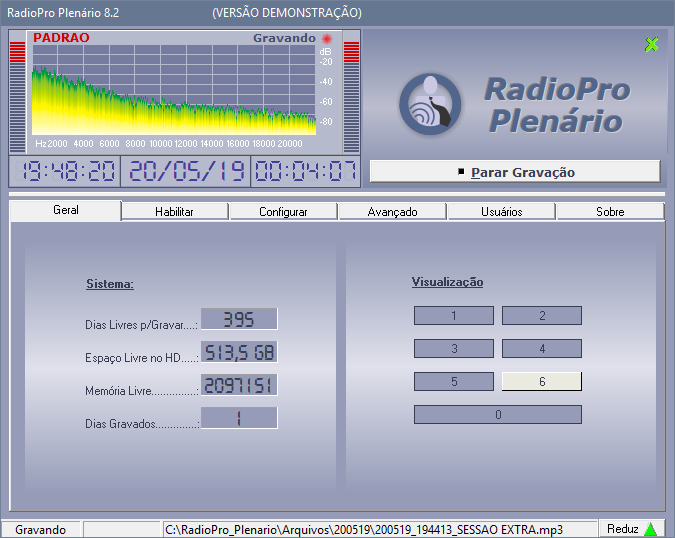Click the Gravando status bar field
675x538 pixels.
point(40,529)
